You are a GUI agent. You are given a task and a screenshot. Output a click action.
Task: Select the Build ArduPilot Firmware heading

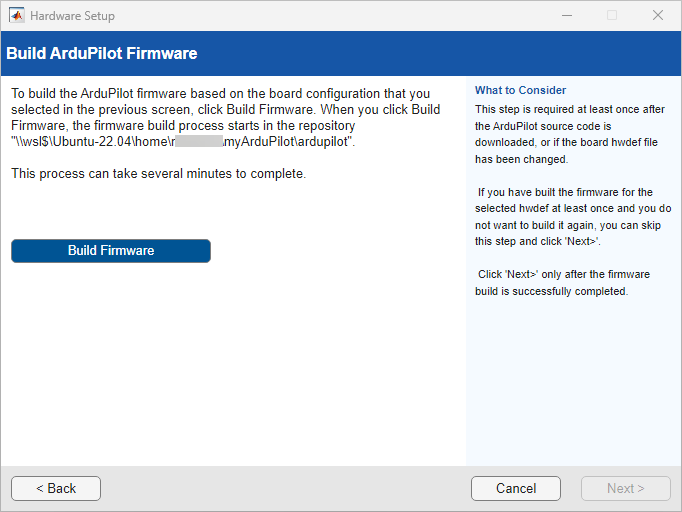click(x=102, y=53)
